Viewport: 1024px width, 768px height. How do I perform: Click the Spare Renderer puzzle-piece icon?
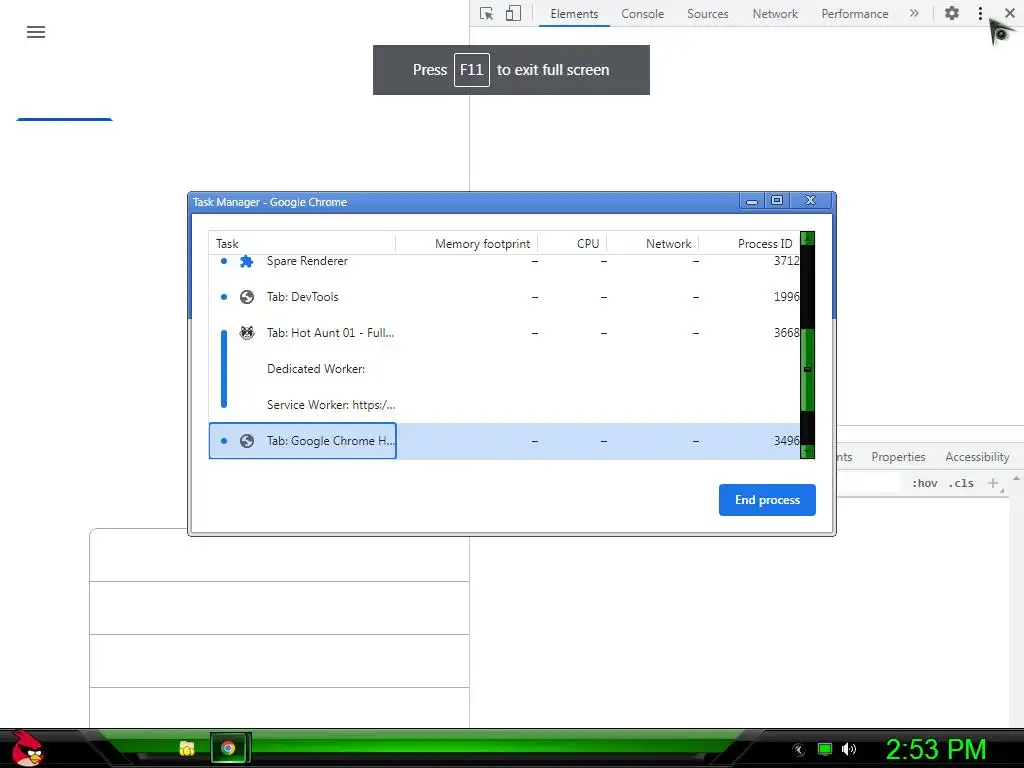click(246, 261)
